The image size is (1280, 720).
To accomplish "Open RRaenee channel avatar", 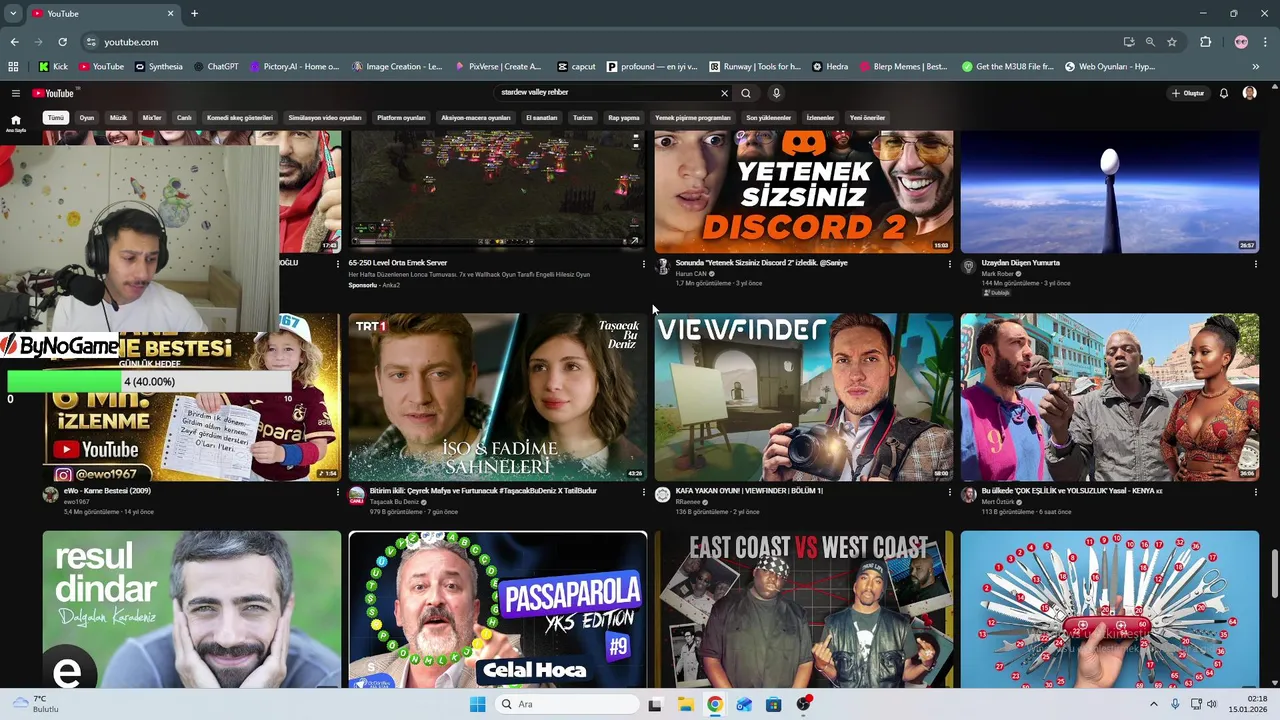I will pos(662,495).
